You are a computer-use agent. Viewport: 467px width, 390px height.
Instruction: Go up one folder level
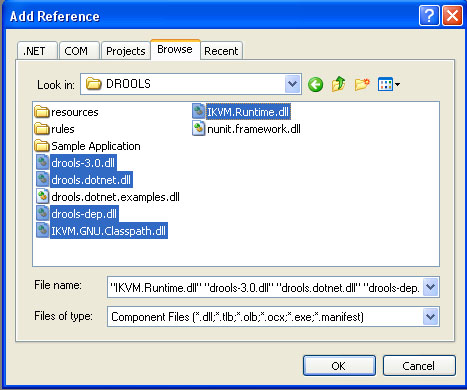pos(338,84)
